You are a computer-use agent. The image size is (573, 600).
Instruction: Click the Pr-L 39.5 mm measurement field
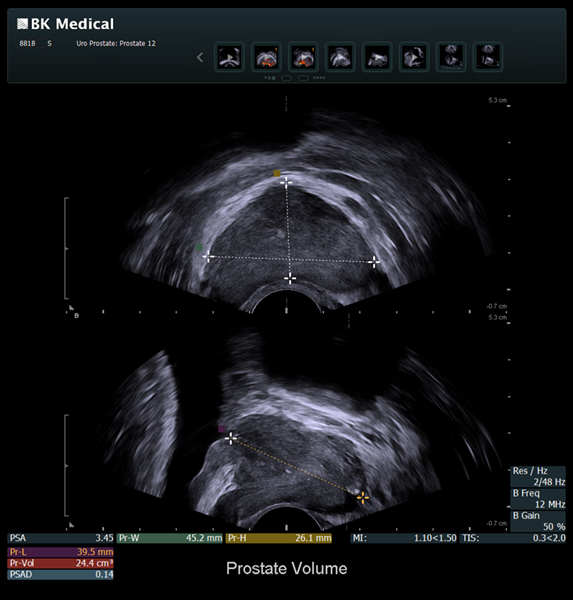click(x=61, y=552)
